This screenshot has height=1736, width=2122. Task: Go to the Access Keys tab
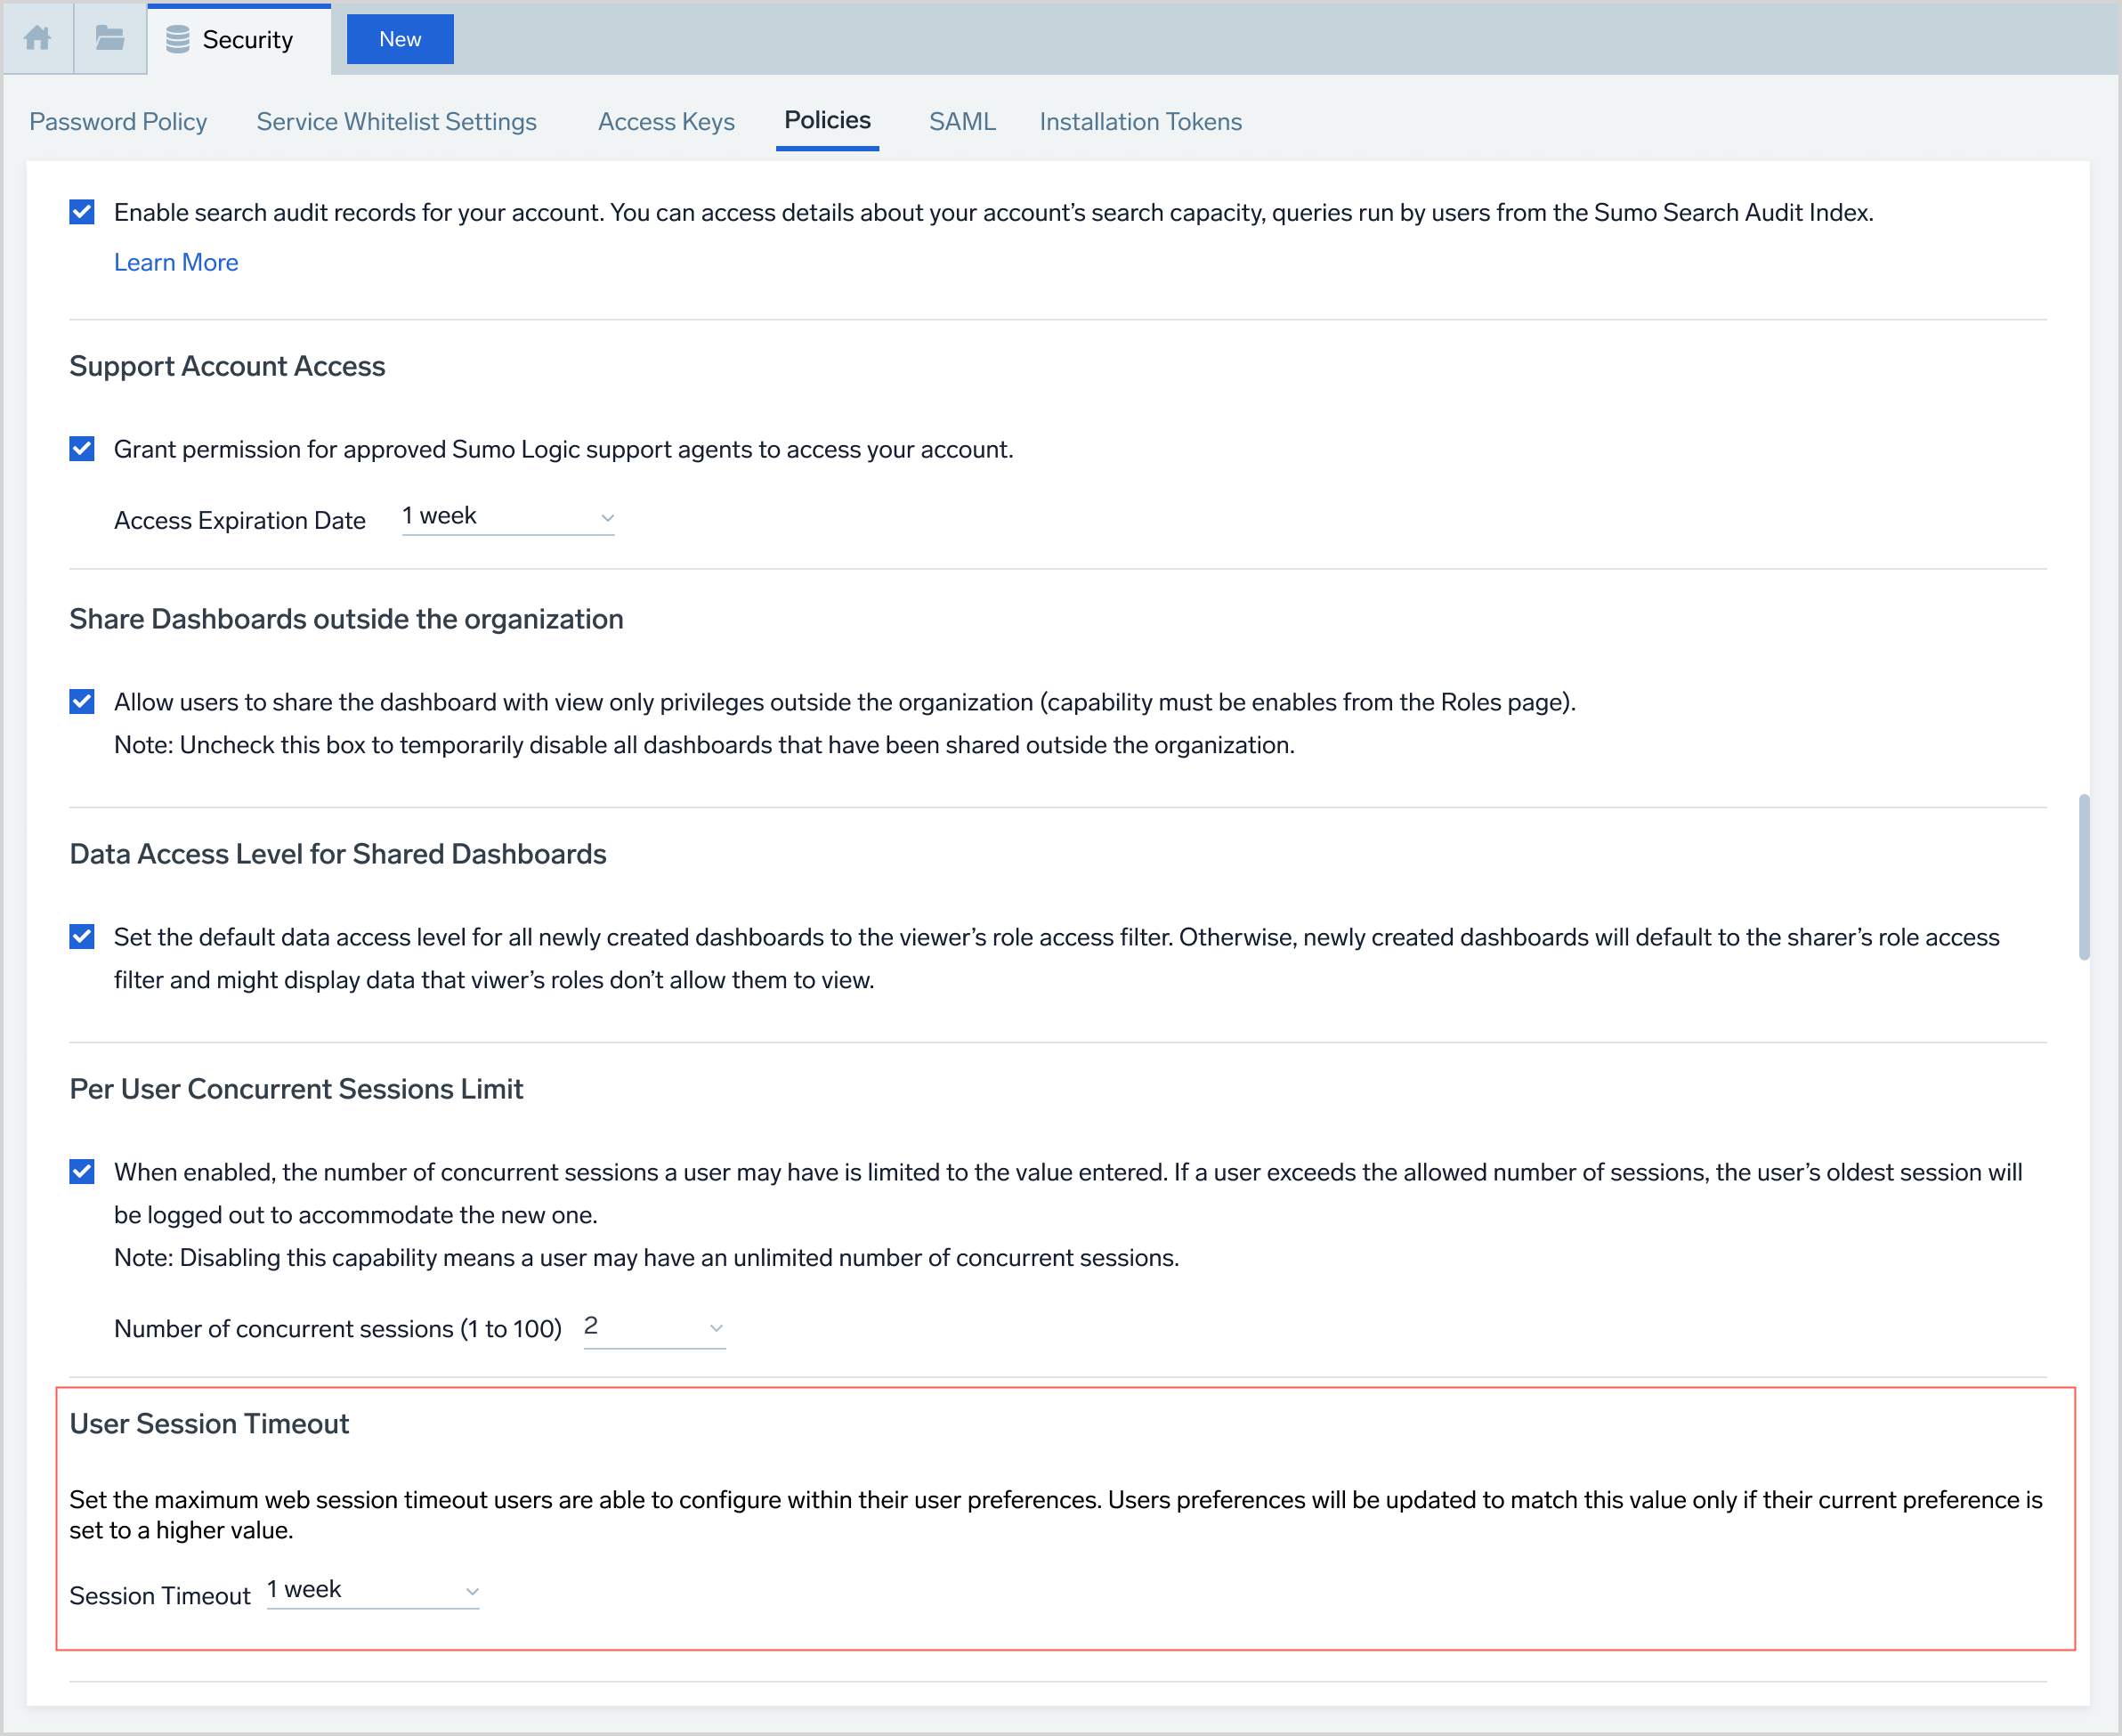(x=666, y=122)
